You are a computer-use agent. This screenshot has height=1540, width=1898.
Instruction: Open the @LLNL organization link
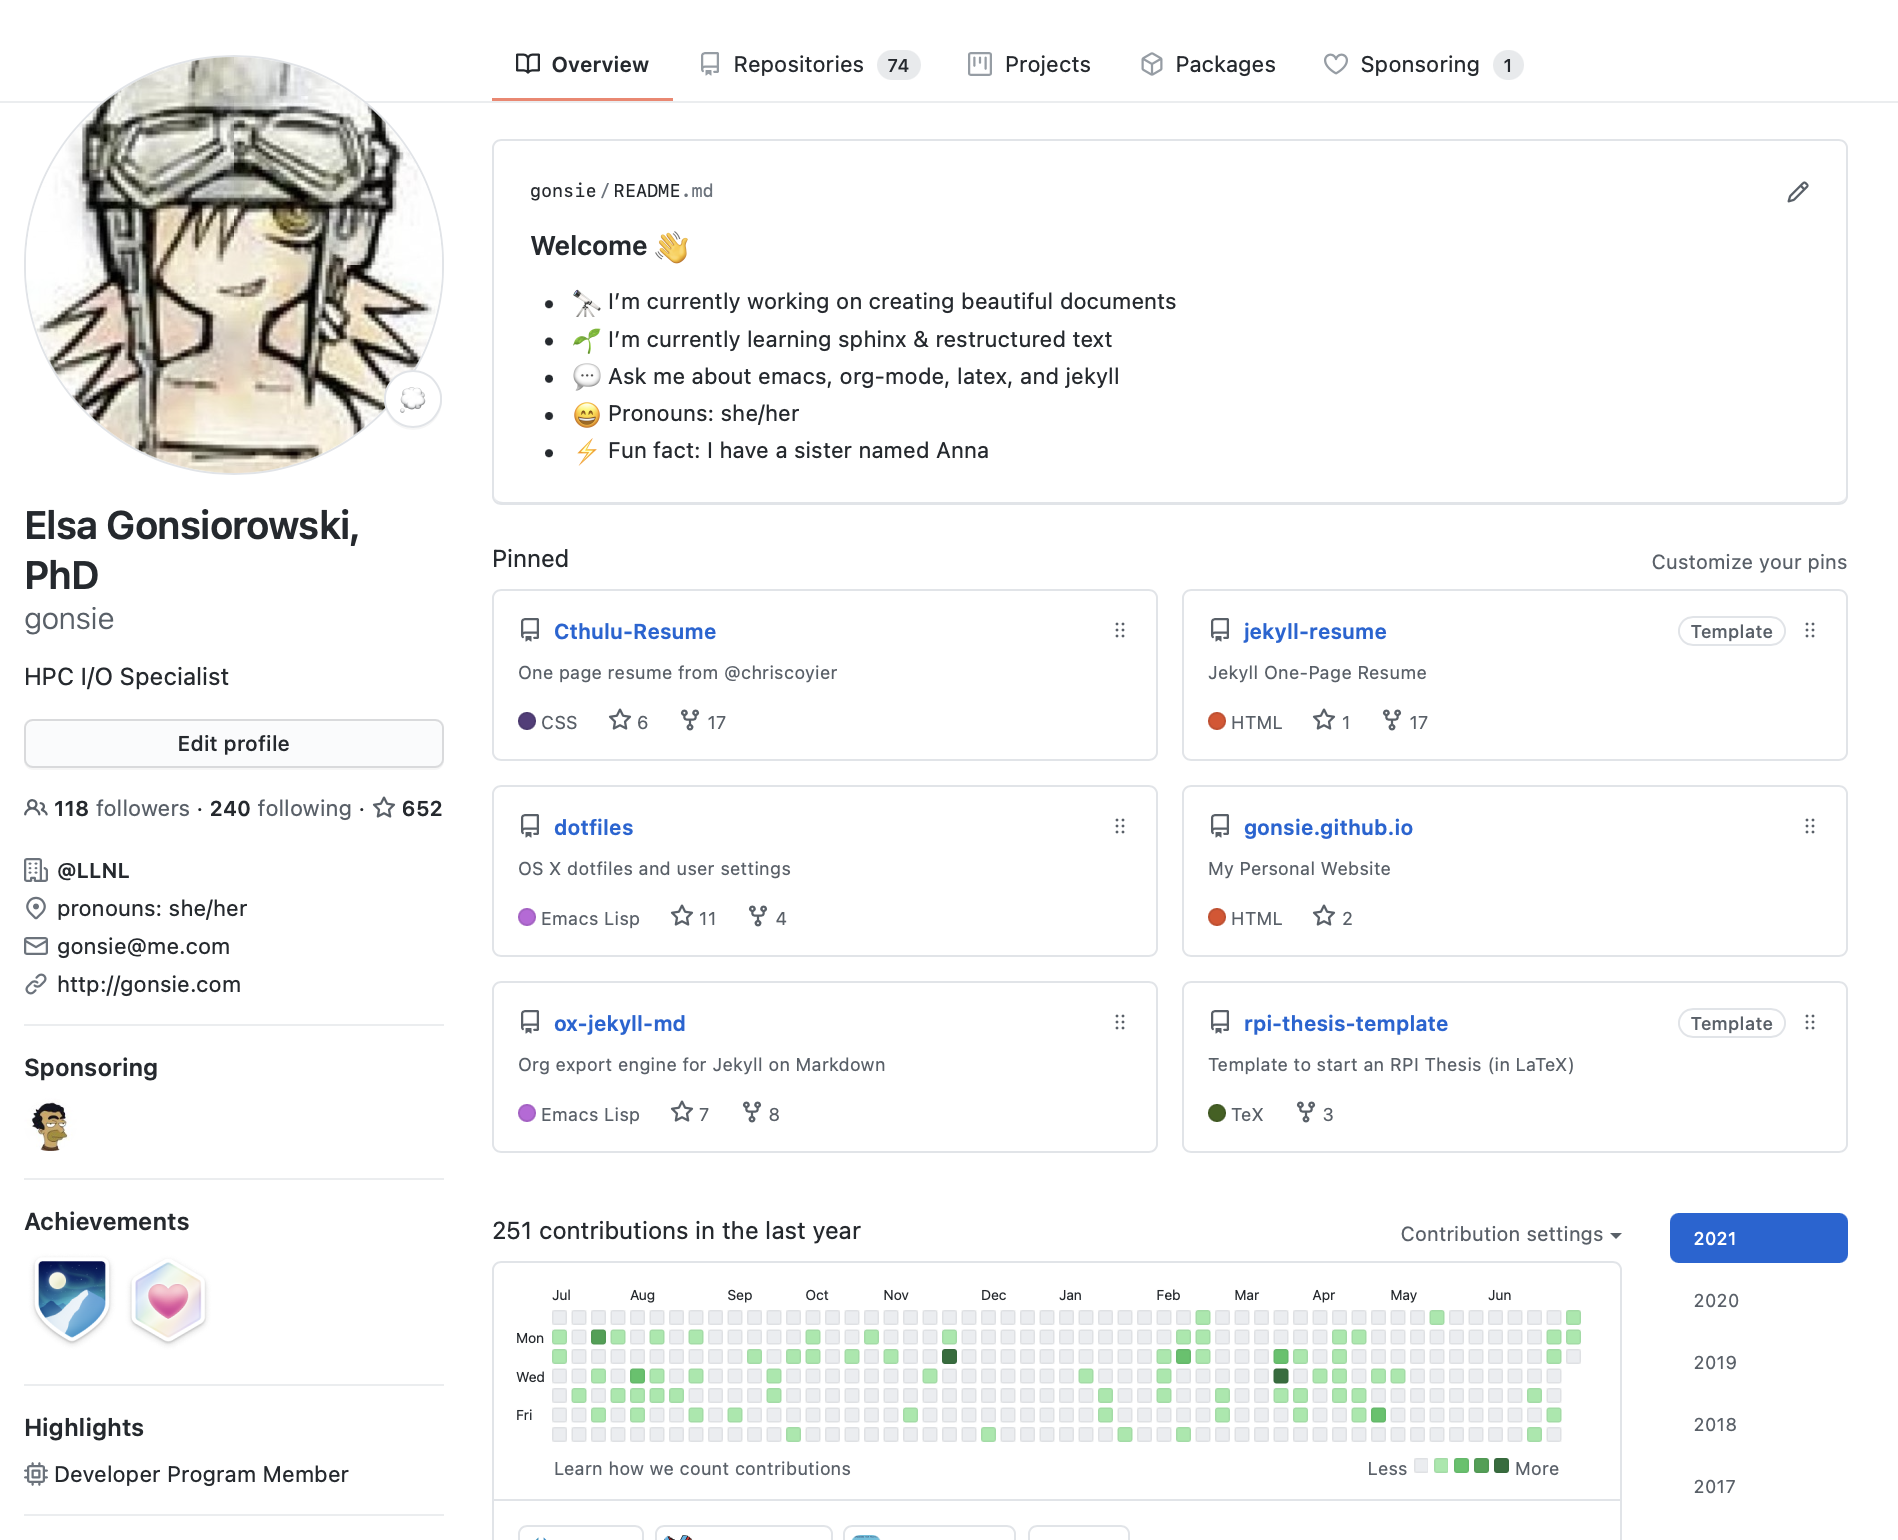tap(93, 870)
